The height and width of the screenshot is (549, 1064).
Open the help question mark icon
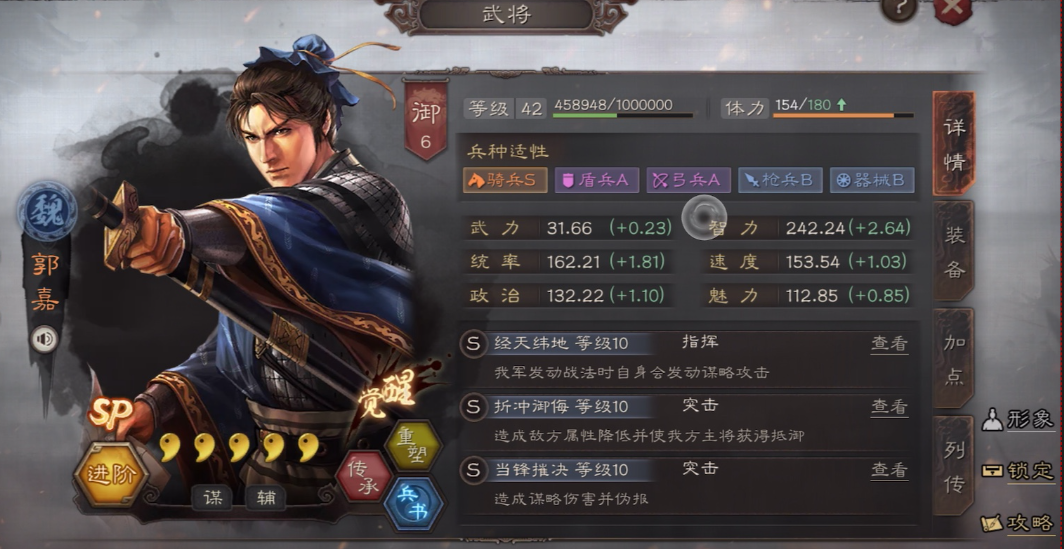(898, 10)
